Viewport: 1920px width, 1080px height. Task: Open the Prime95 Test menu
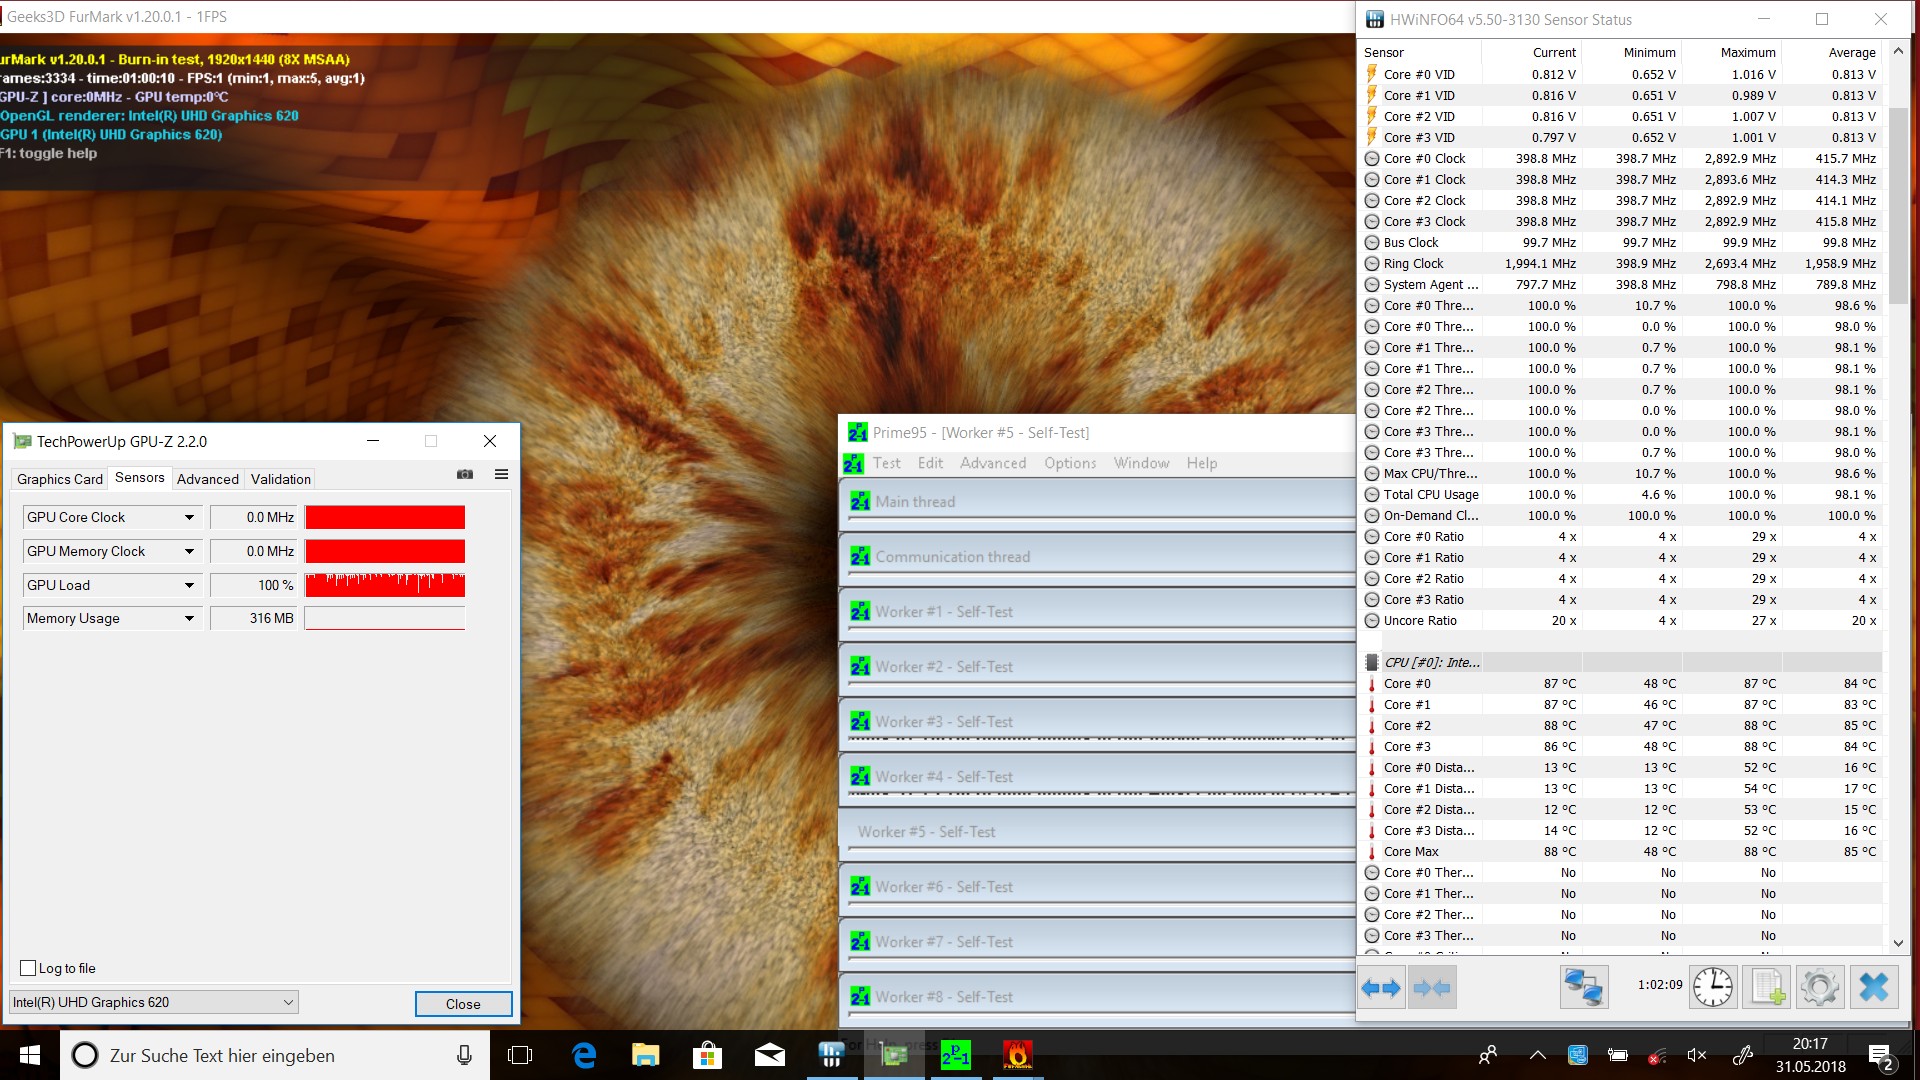pos(886,463)
